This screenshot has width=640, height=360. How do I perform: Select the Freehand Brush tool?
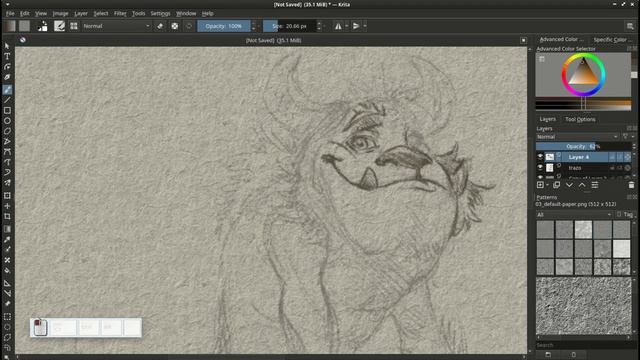(x=7, y=89)
